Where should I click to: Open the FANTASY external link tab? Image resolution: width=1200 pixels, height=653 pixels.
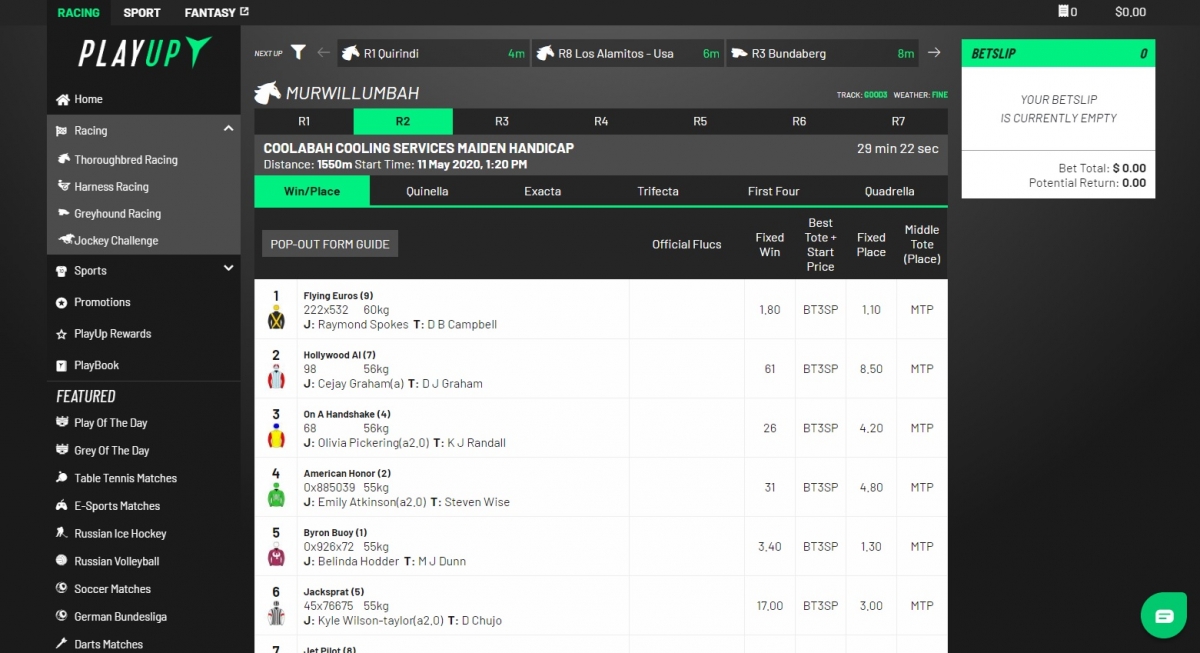click(217, 13)
